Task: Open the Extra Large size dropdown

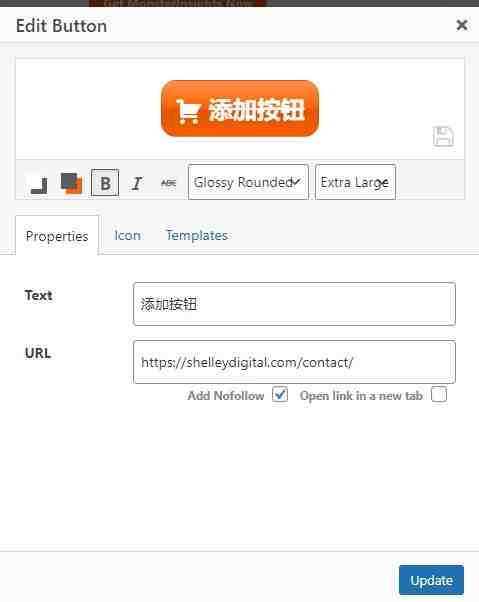Action: tap(355, 182)
